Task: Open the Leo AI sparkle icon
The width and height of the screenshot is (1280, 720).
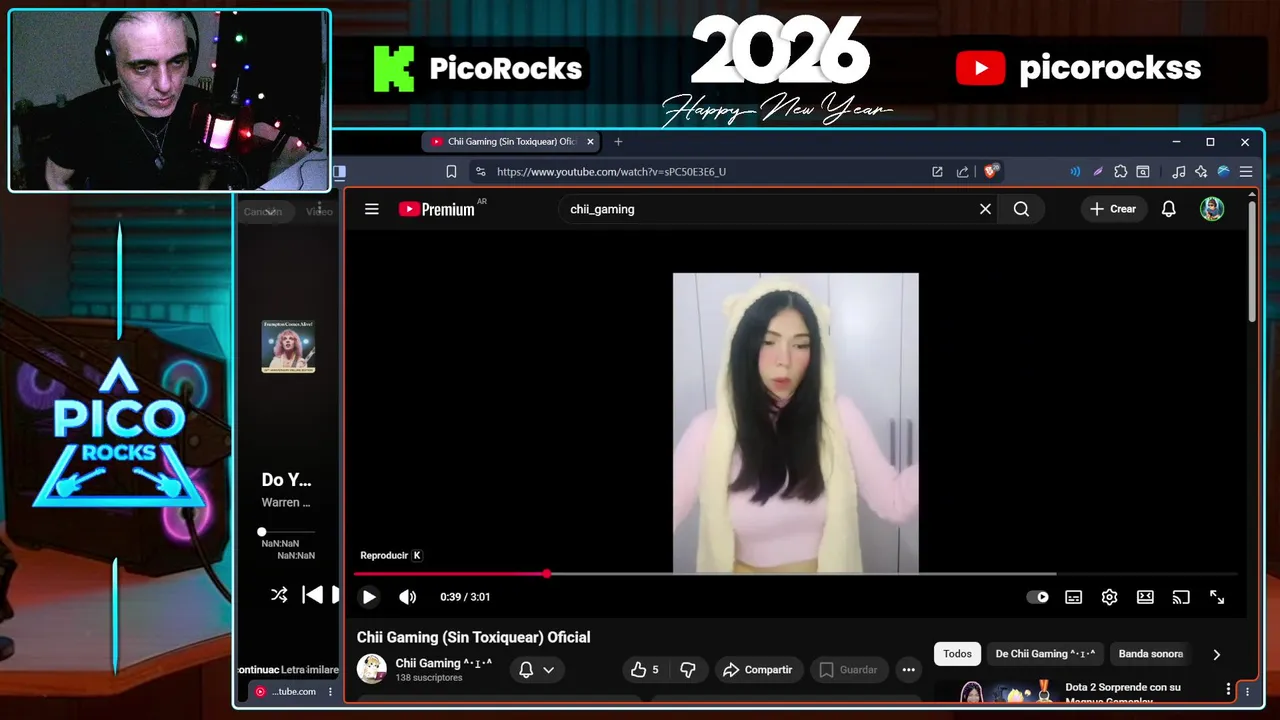Action: (x=1201, y=172)
